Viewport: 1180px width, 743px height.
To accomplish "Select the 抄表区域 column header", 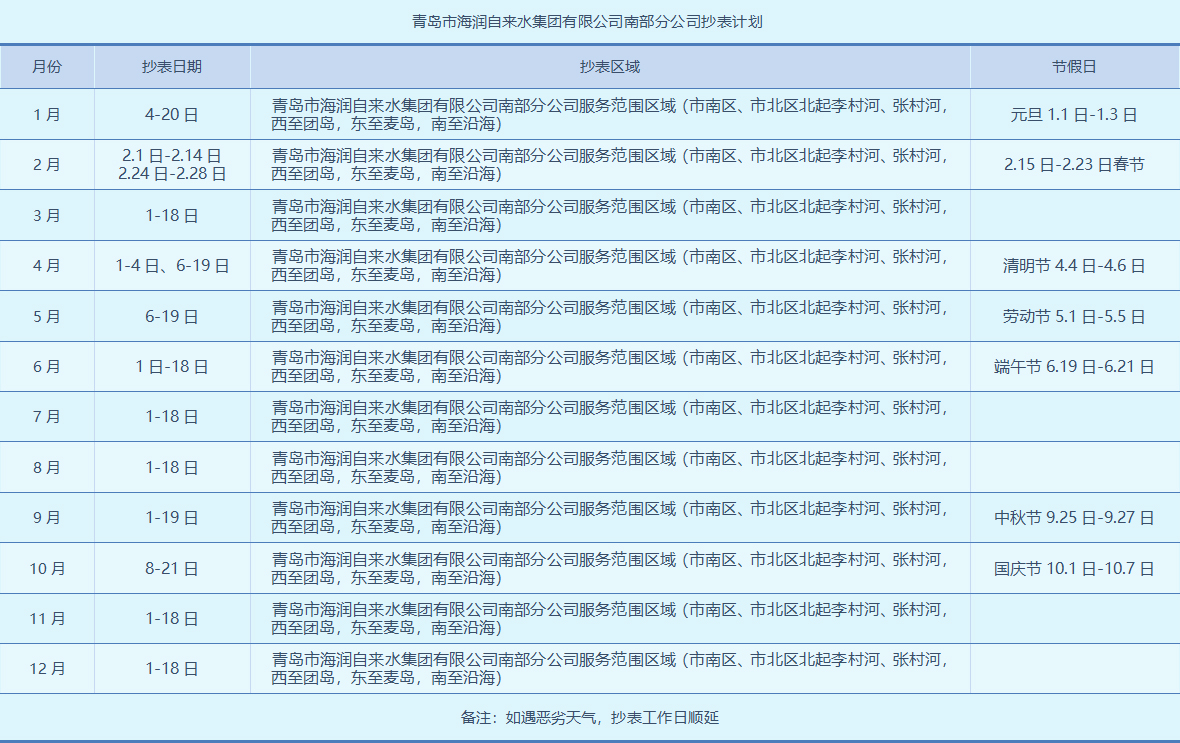I will pos(608,64).
